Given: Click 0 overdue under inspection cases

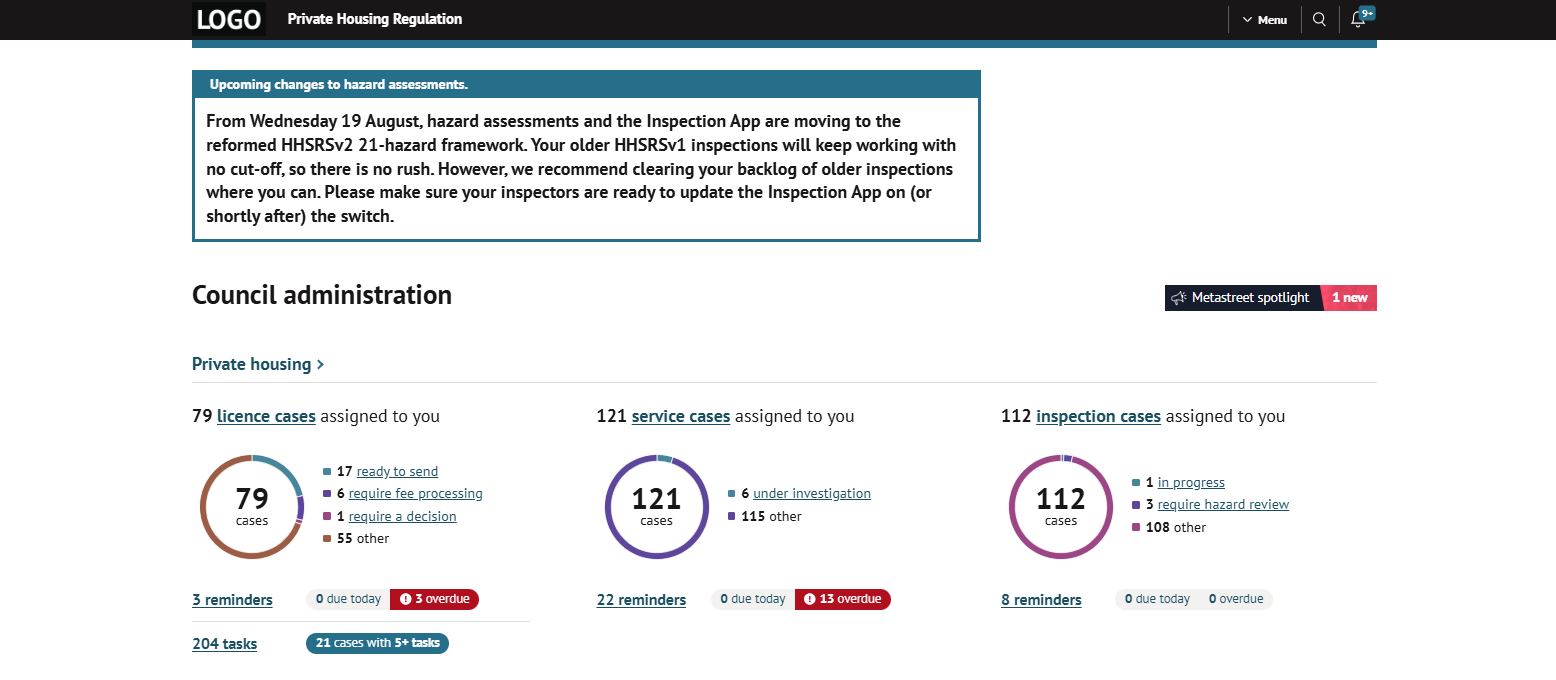Looking at the screenshot, I should pyautogui.click(x=1236, y=599).
